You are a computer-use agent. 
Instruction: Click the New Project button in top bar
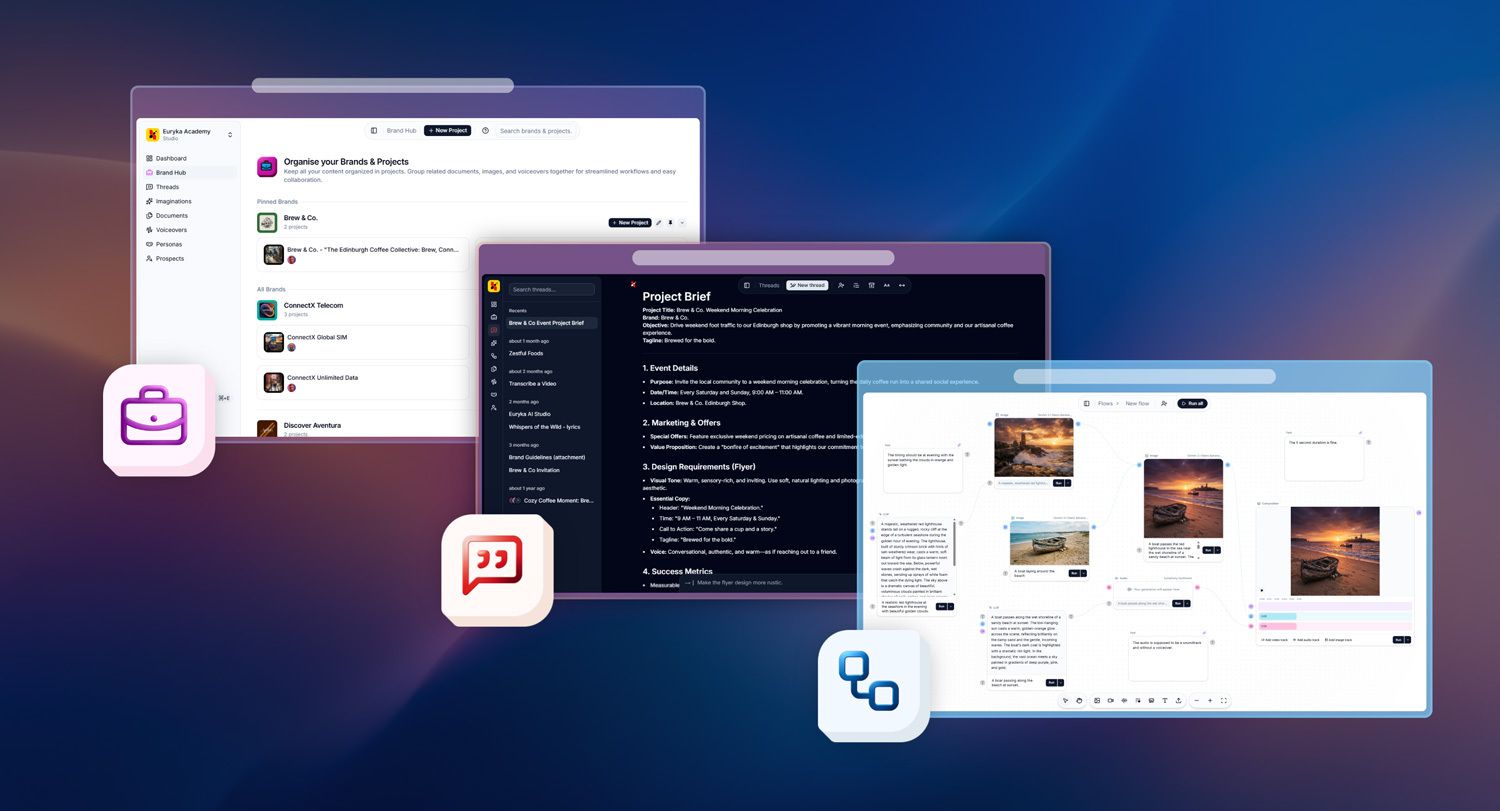(447, 131)
